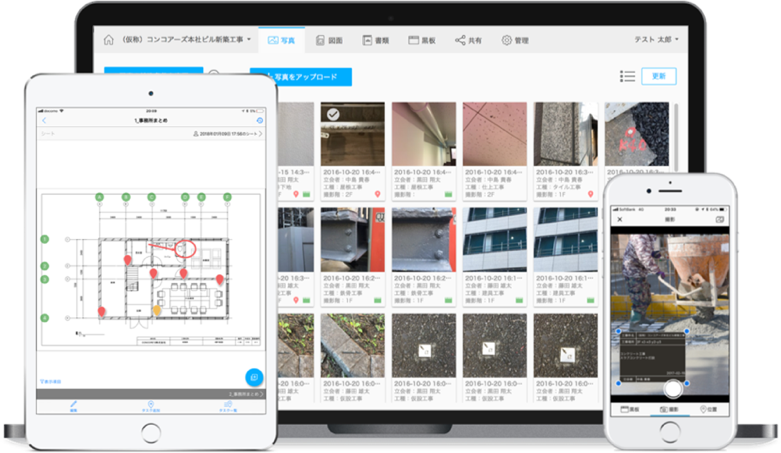The height and width of the screenshot is (453, 781).
Task: Open the project name dropdown in header
Action: (187, 39)
